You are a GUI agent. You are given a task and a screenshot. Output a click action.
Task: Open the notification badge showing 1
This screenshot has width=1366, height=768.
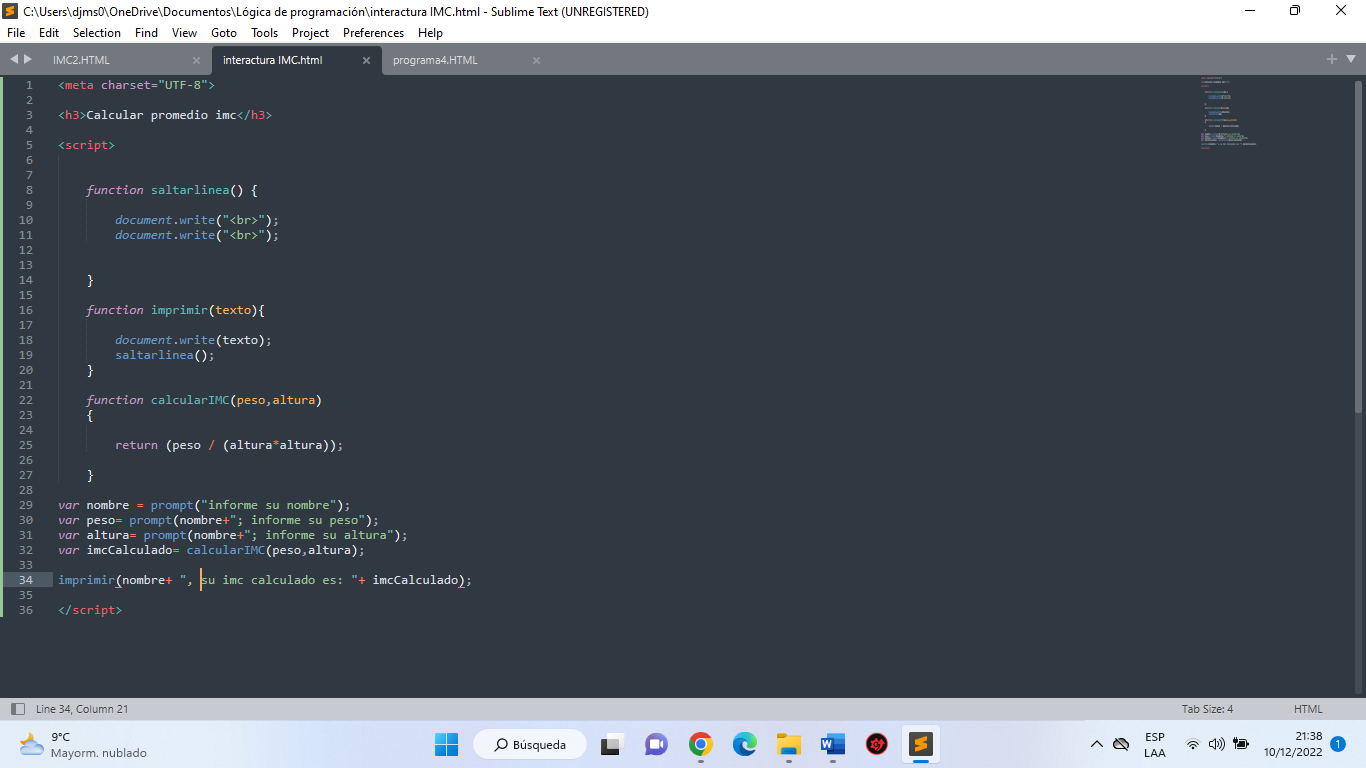[x=1338, y=744]
